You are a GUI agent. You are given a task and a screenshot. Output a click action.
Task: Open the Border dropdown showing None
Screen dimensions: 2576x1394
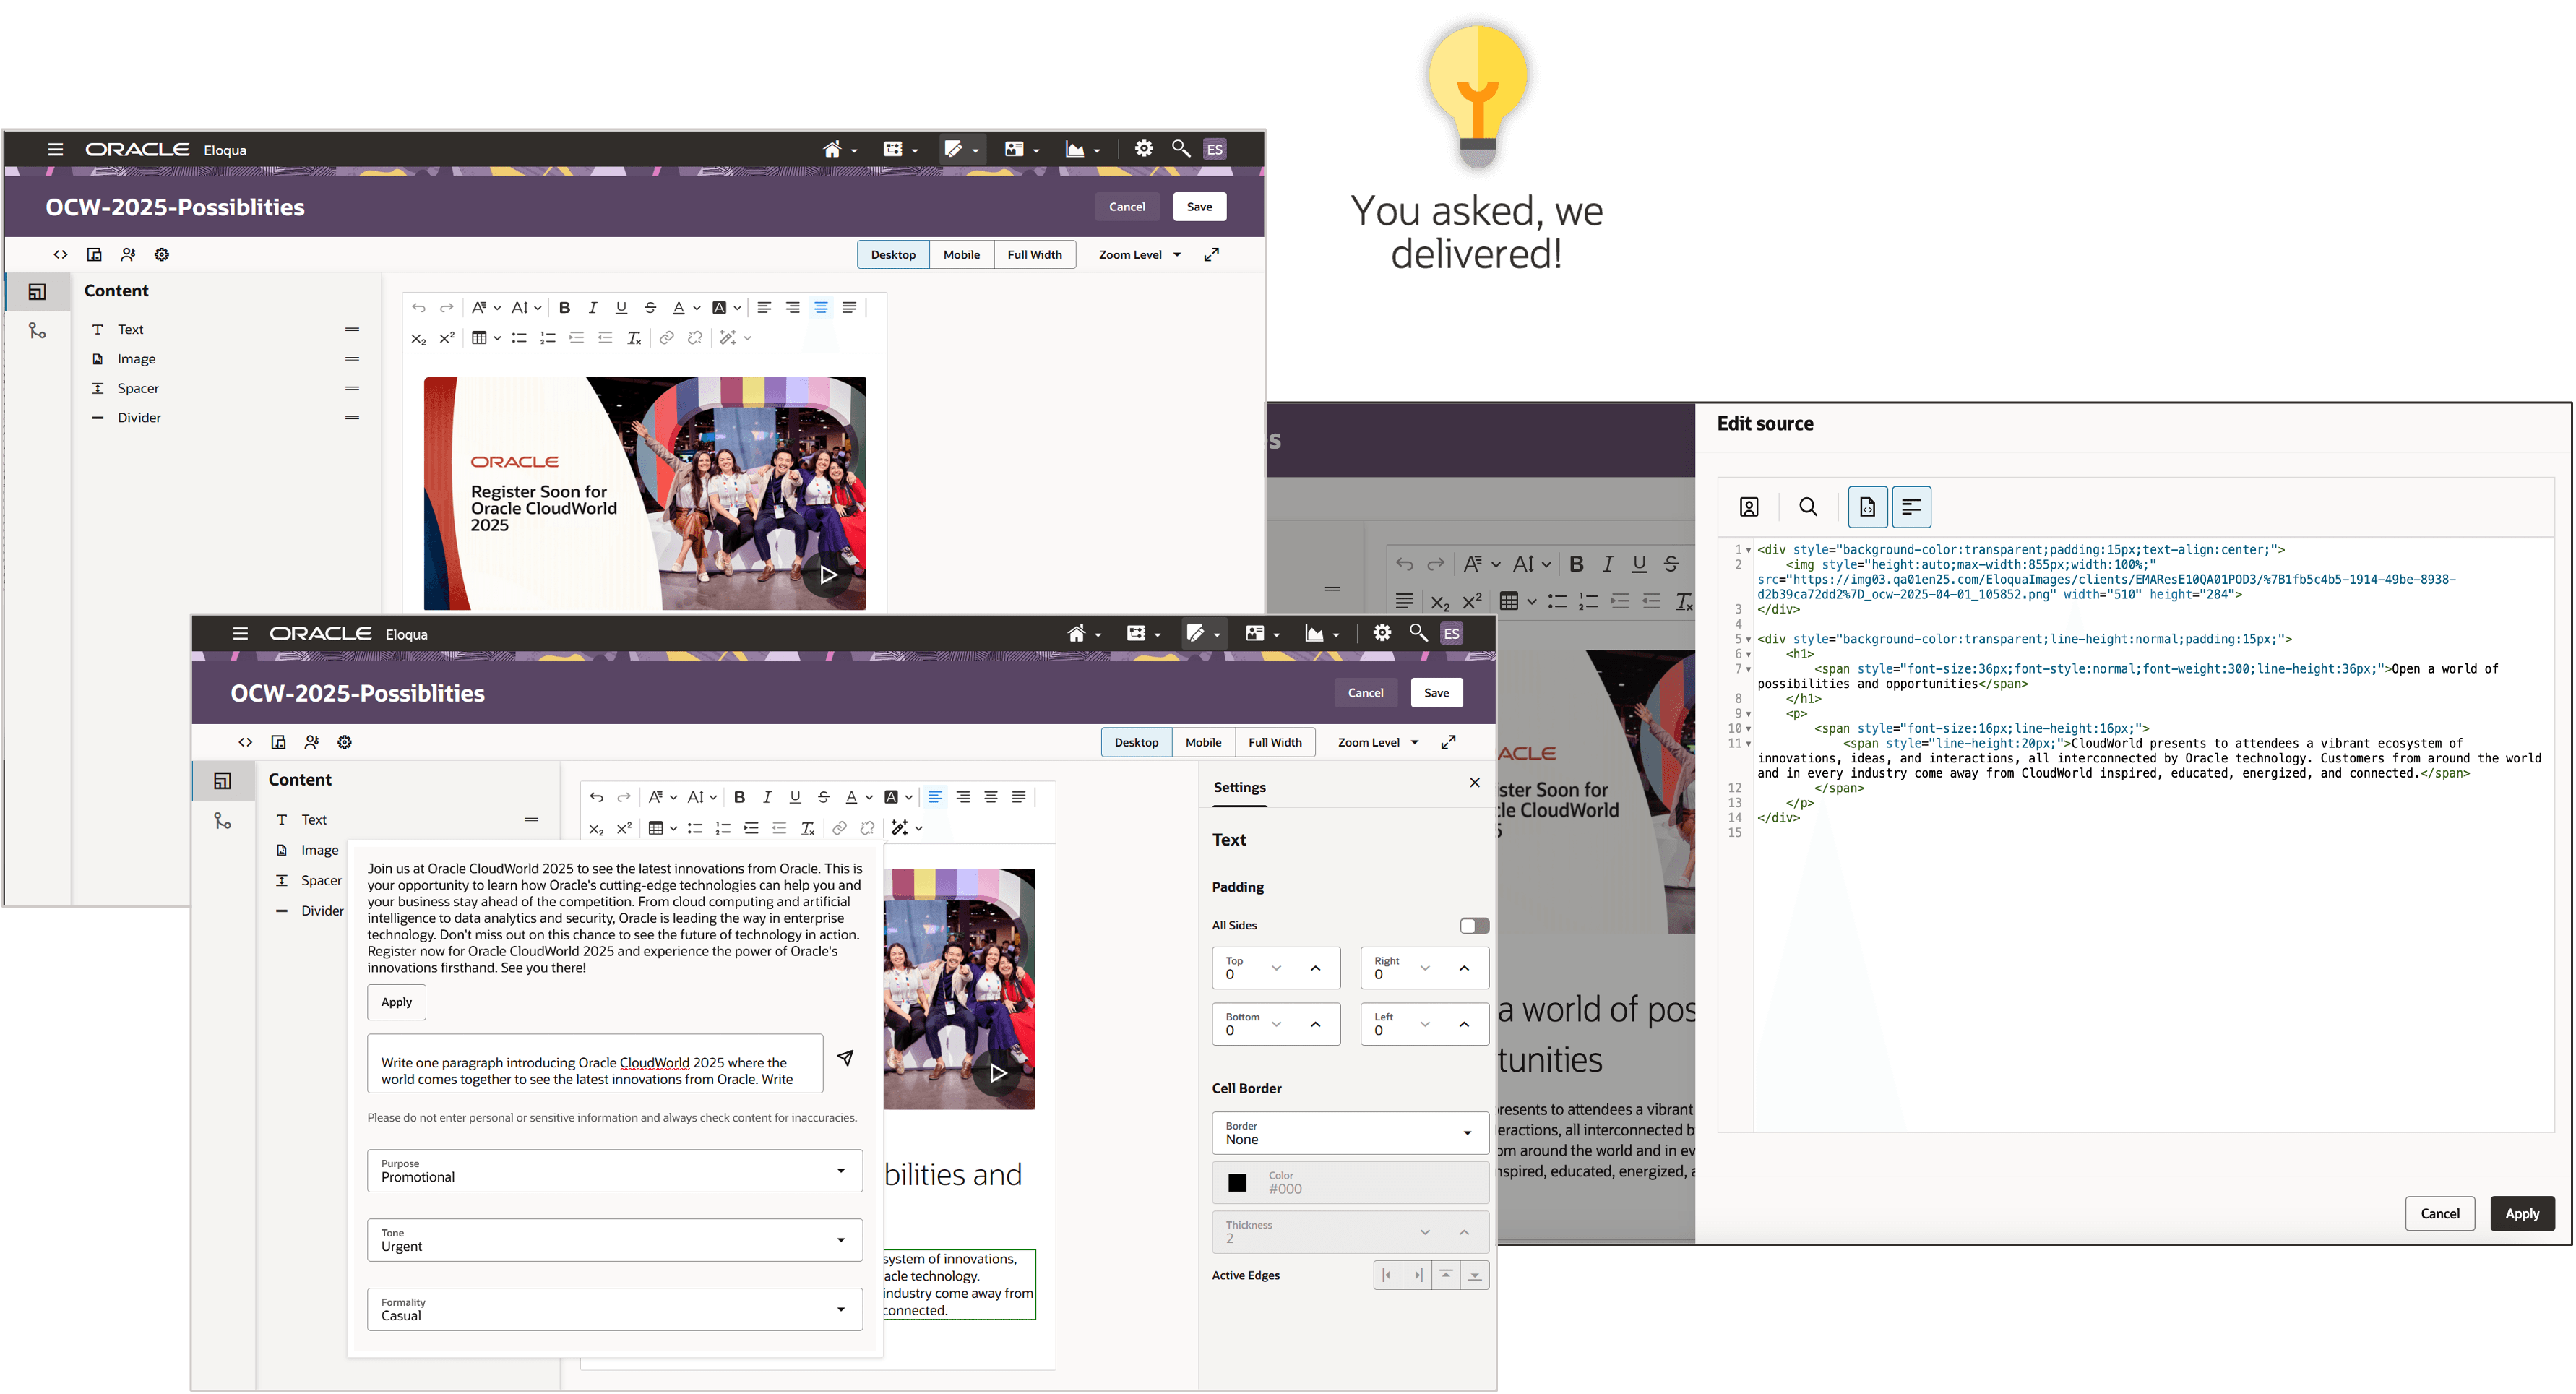click(x=1349, y=1133)
